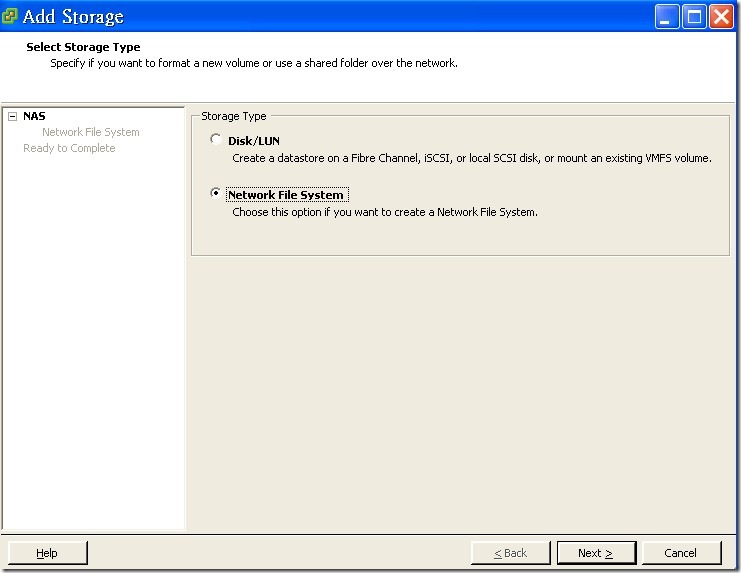This screenshot has width=741, height=573.
Task: Proceed with the Next button
Action: 596,553
